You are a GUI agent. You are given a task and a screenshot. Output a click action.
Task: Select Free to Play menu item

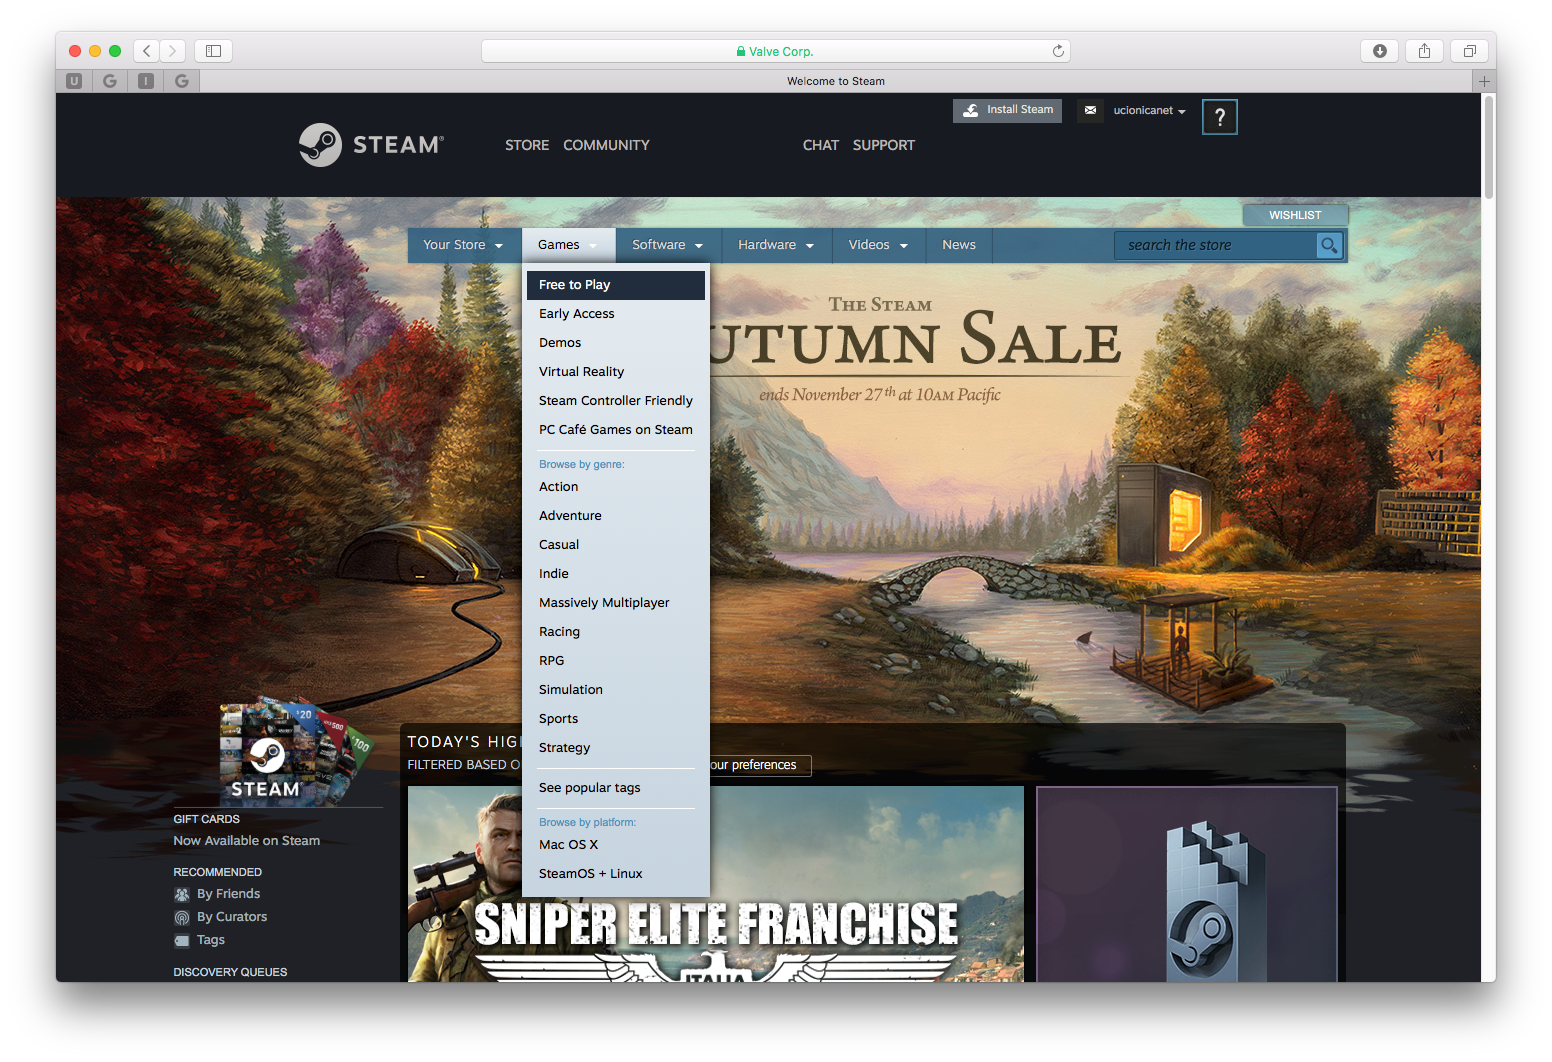(x=575, y=285)
